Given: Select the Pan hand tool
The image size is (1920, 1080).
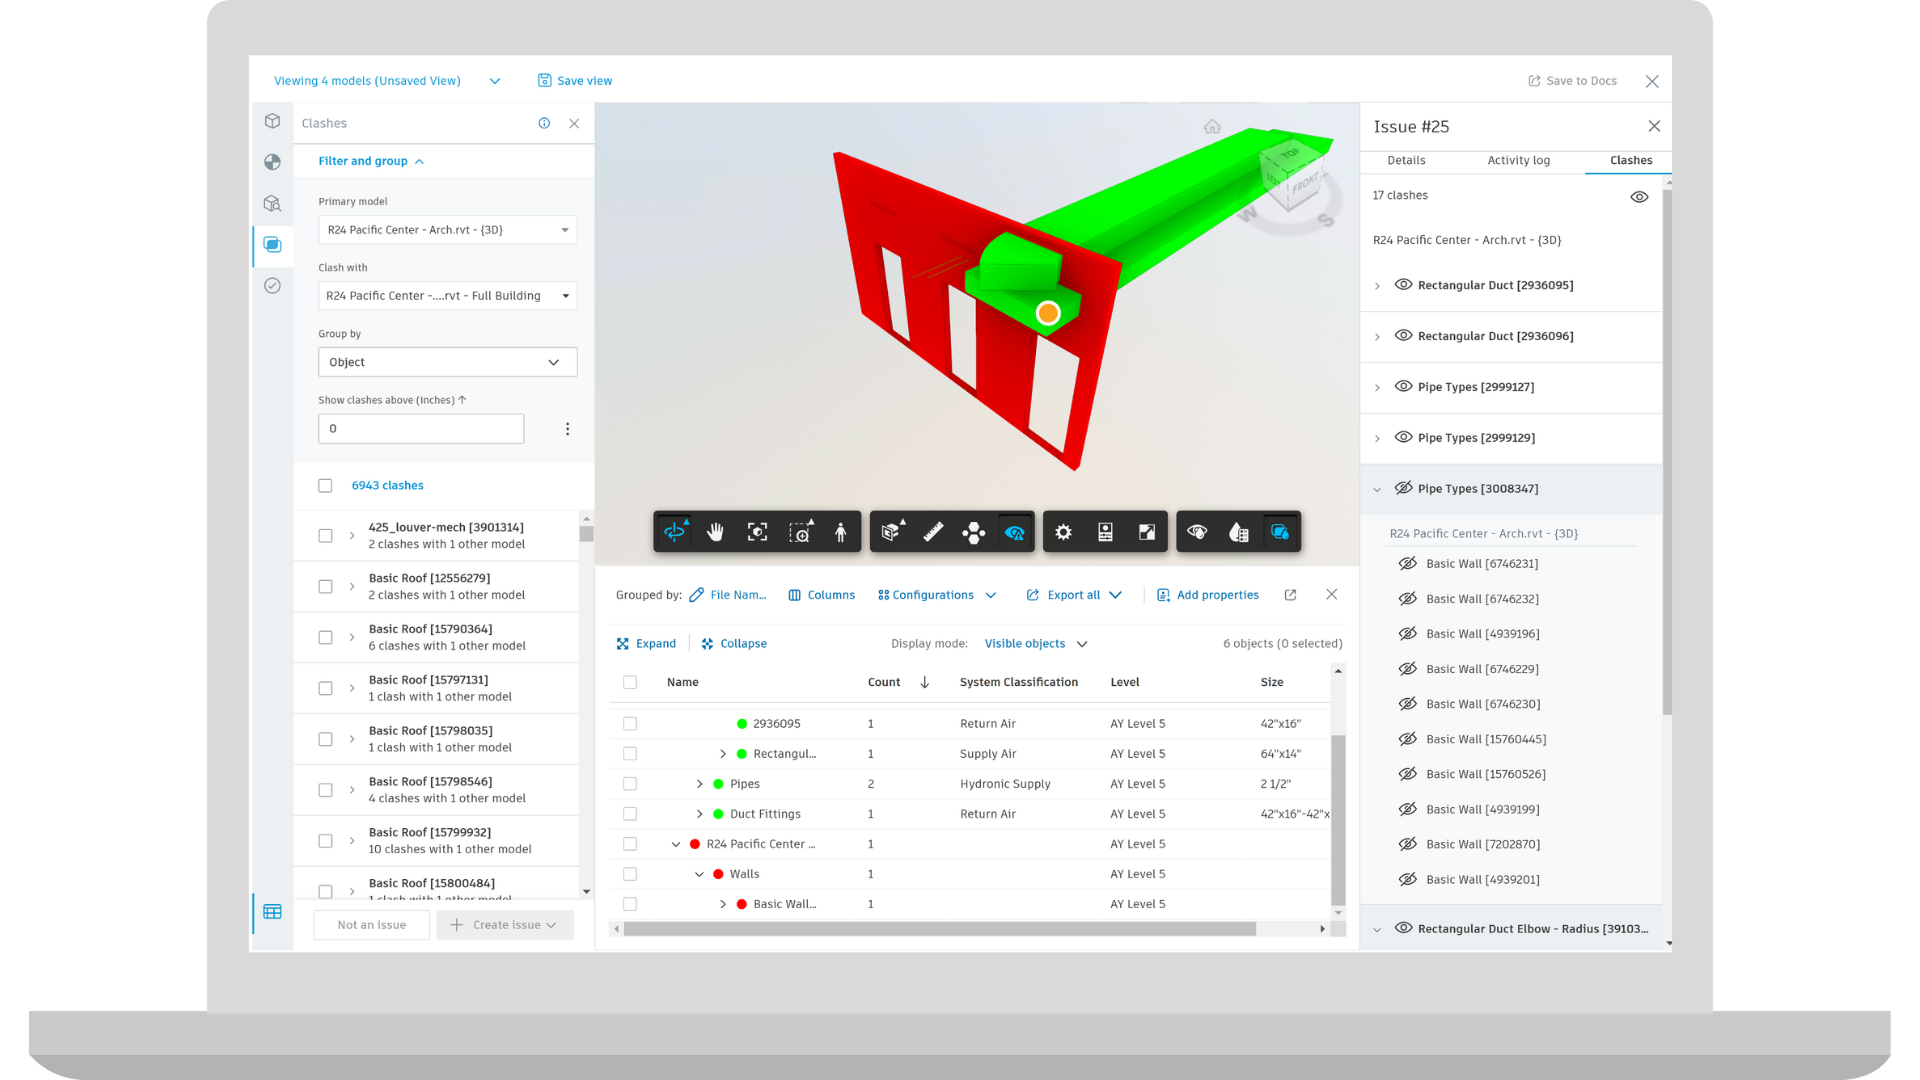Looking at the screenshot, I should (715, 532).
